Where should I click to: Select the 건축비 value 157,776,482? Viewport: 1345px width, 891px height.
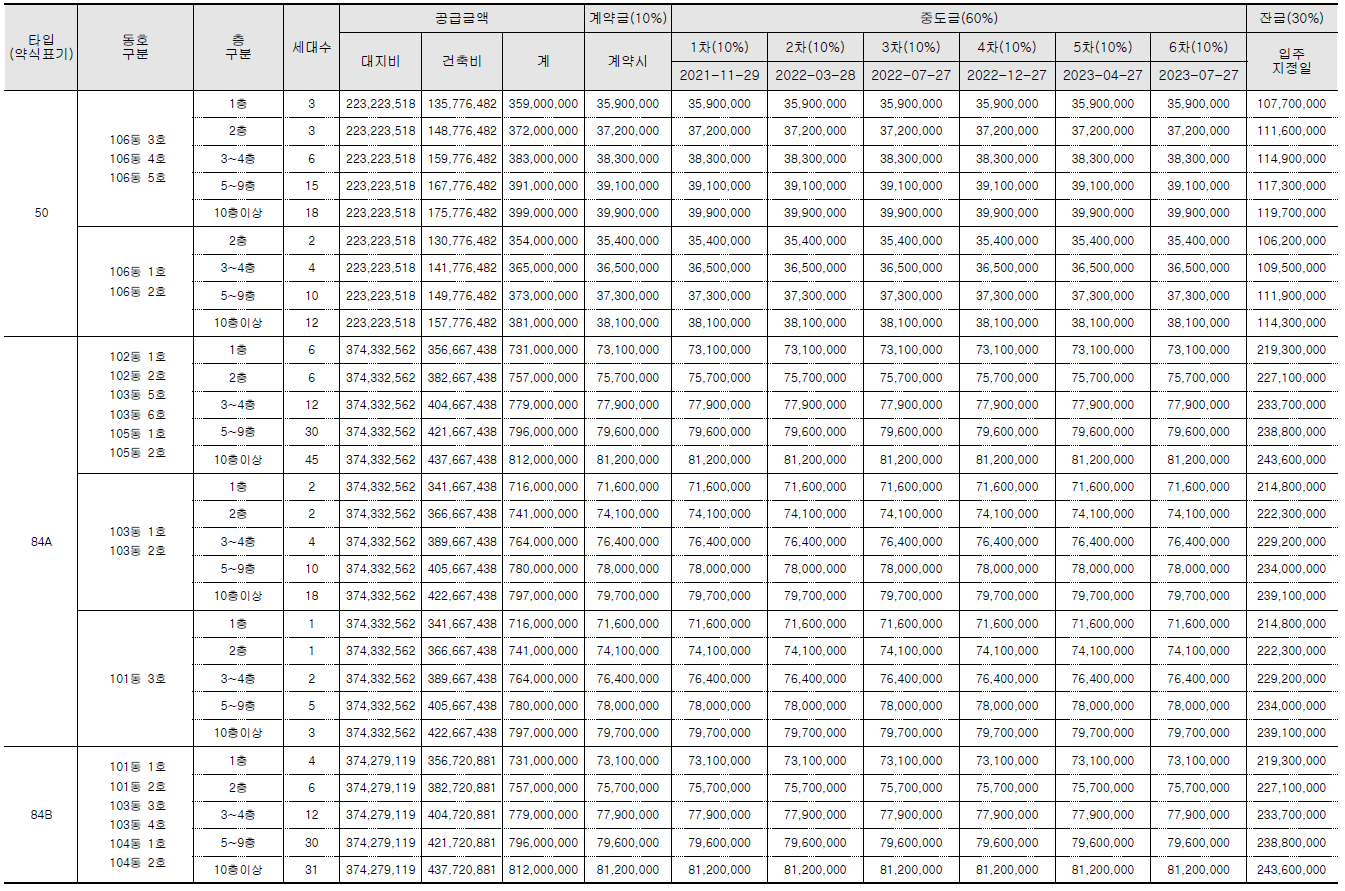[x=462, y=323]
